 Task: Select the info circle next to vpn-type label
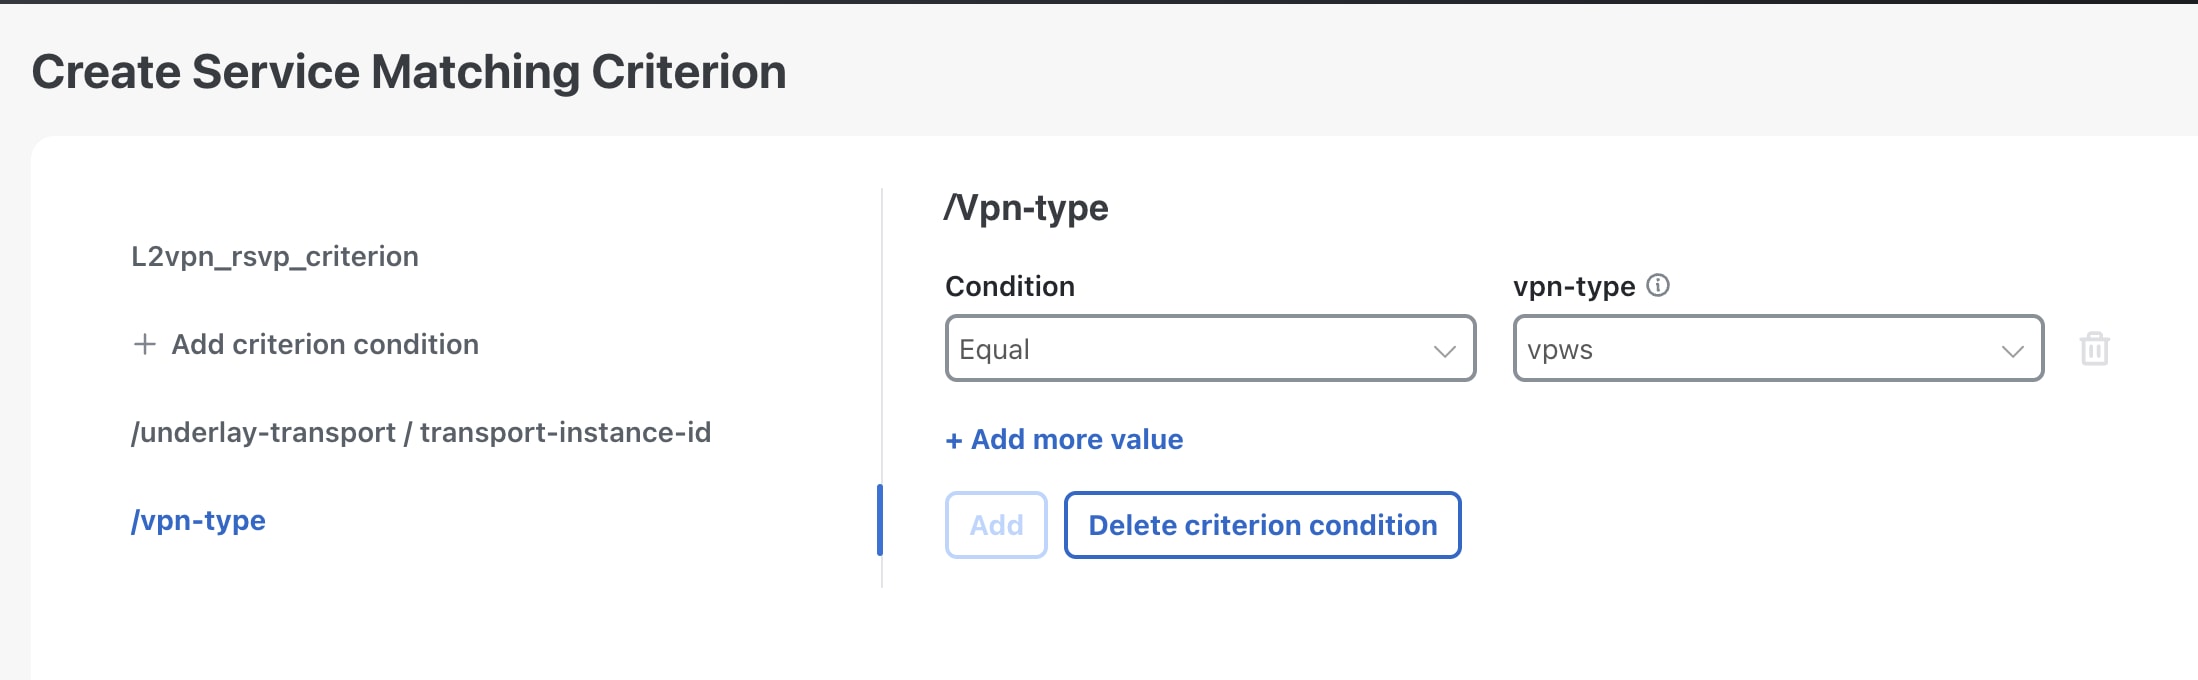click(x=1660, y=287)
